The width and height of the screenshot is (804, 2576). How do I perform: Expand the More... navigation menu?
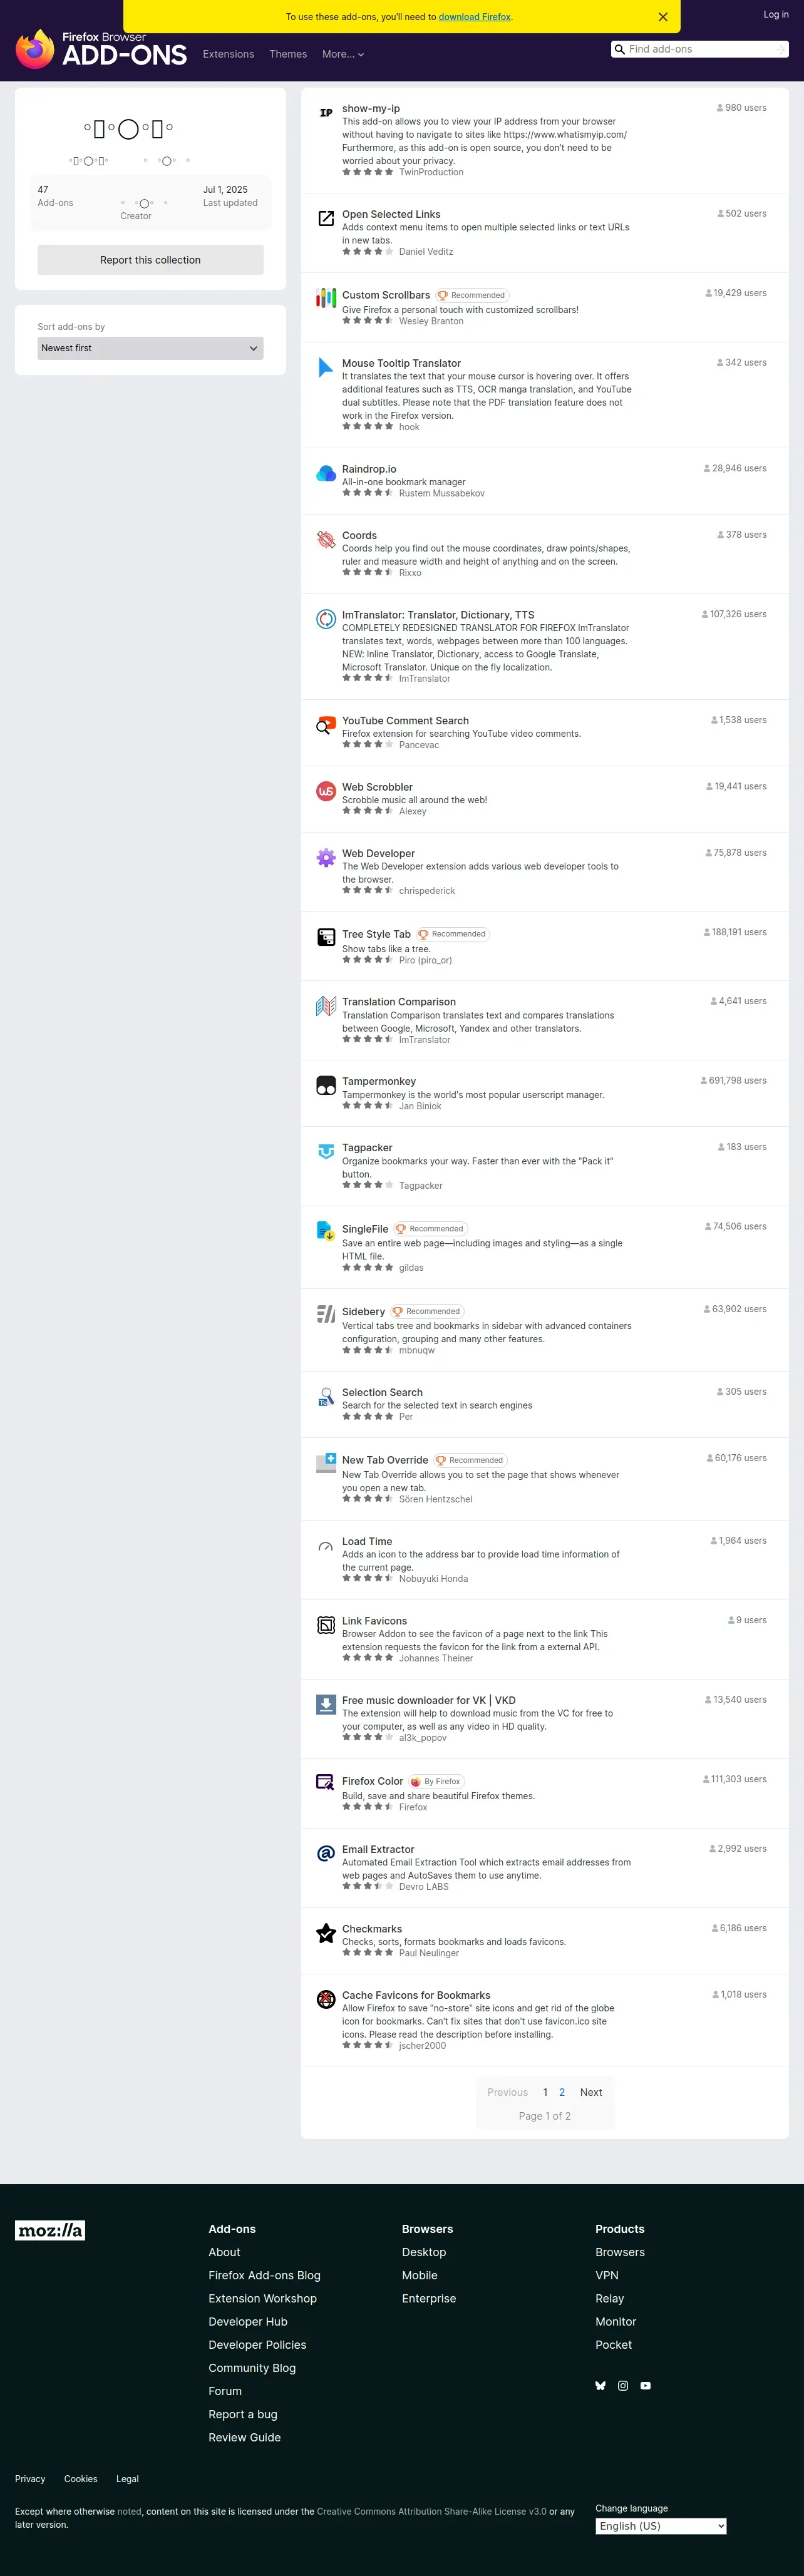point(343,55)
